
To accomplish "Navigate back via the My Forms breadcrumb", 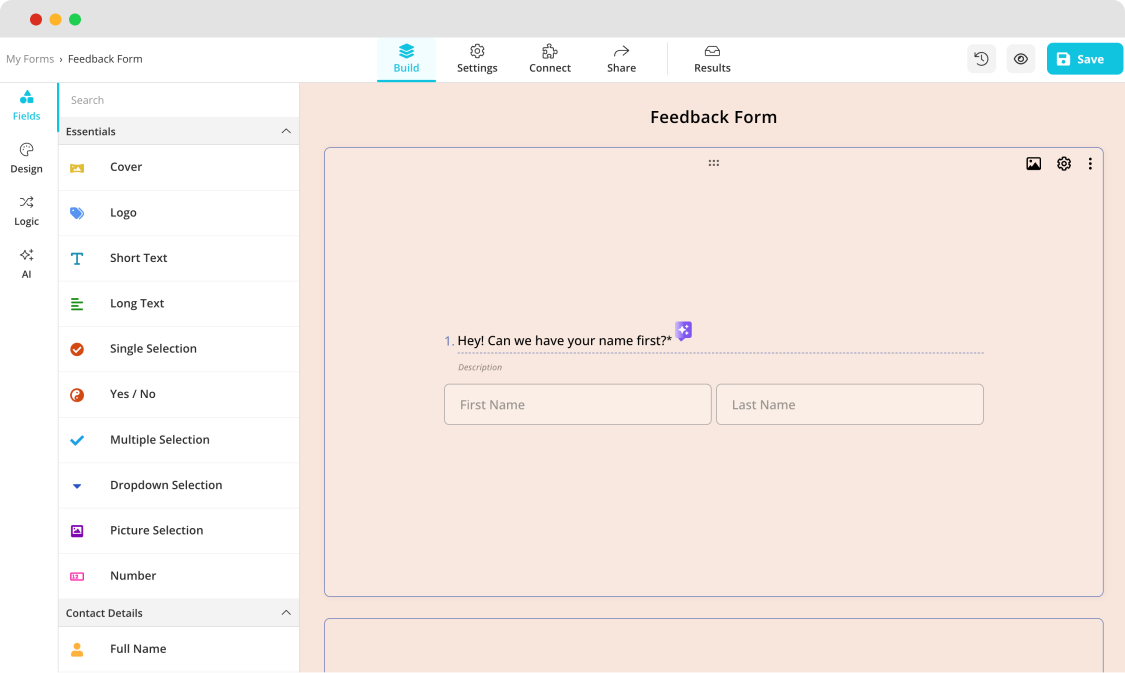I will pyautogui.click(x=30, y=59).
